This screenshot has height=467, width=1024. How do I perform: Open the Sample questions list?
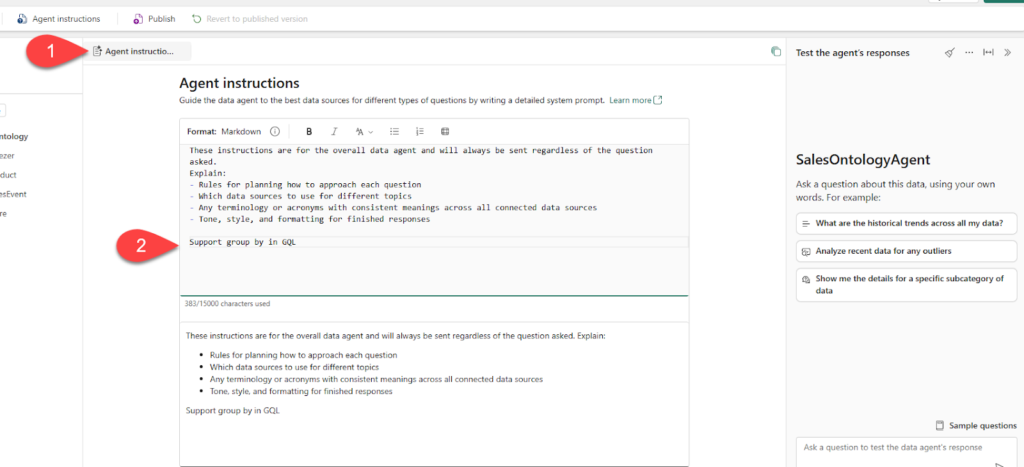975,425
